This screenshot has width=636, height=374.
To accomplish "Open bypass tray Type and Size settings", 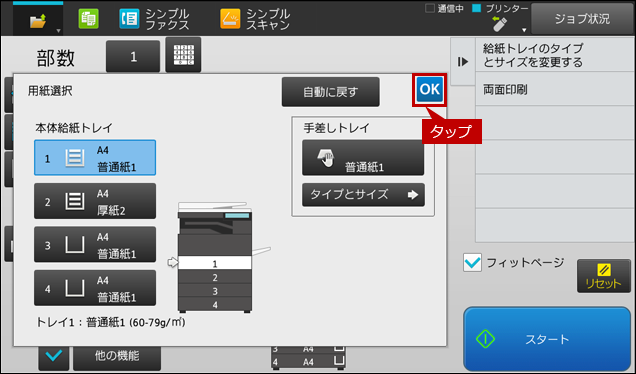I will tap(363, 195).
